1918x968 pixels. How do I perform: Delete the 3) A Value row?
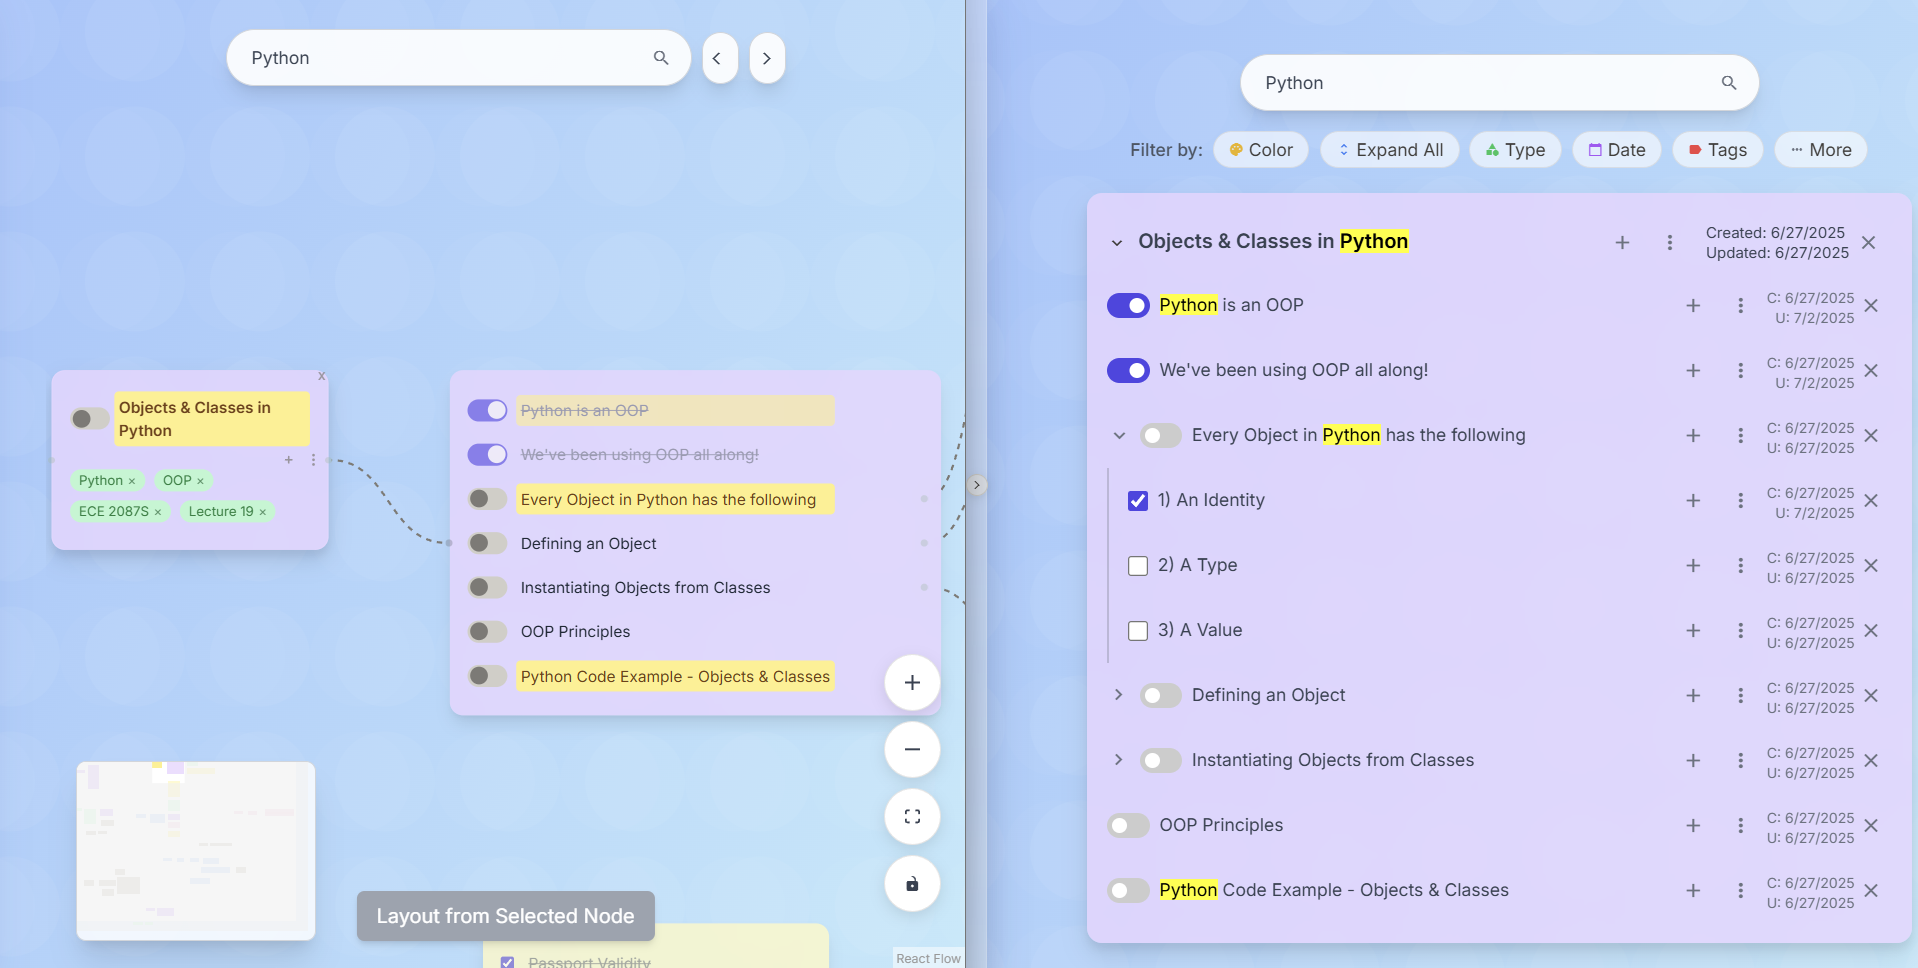[1871, 631]
